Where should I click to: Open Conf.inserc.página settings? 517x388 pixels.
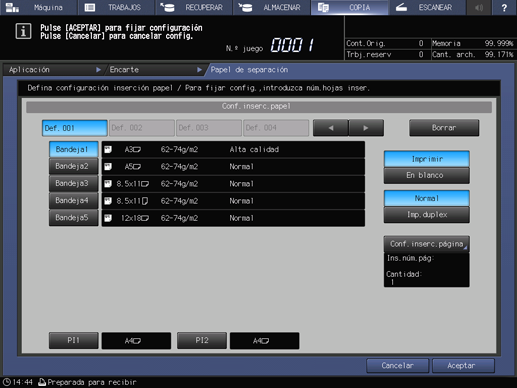427,244
